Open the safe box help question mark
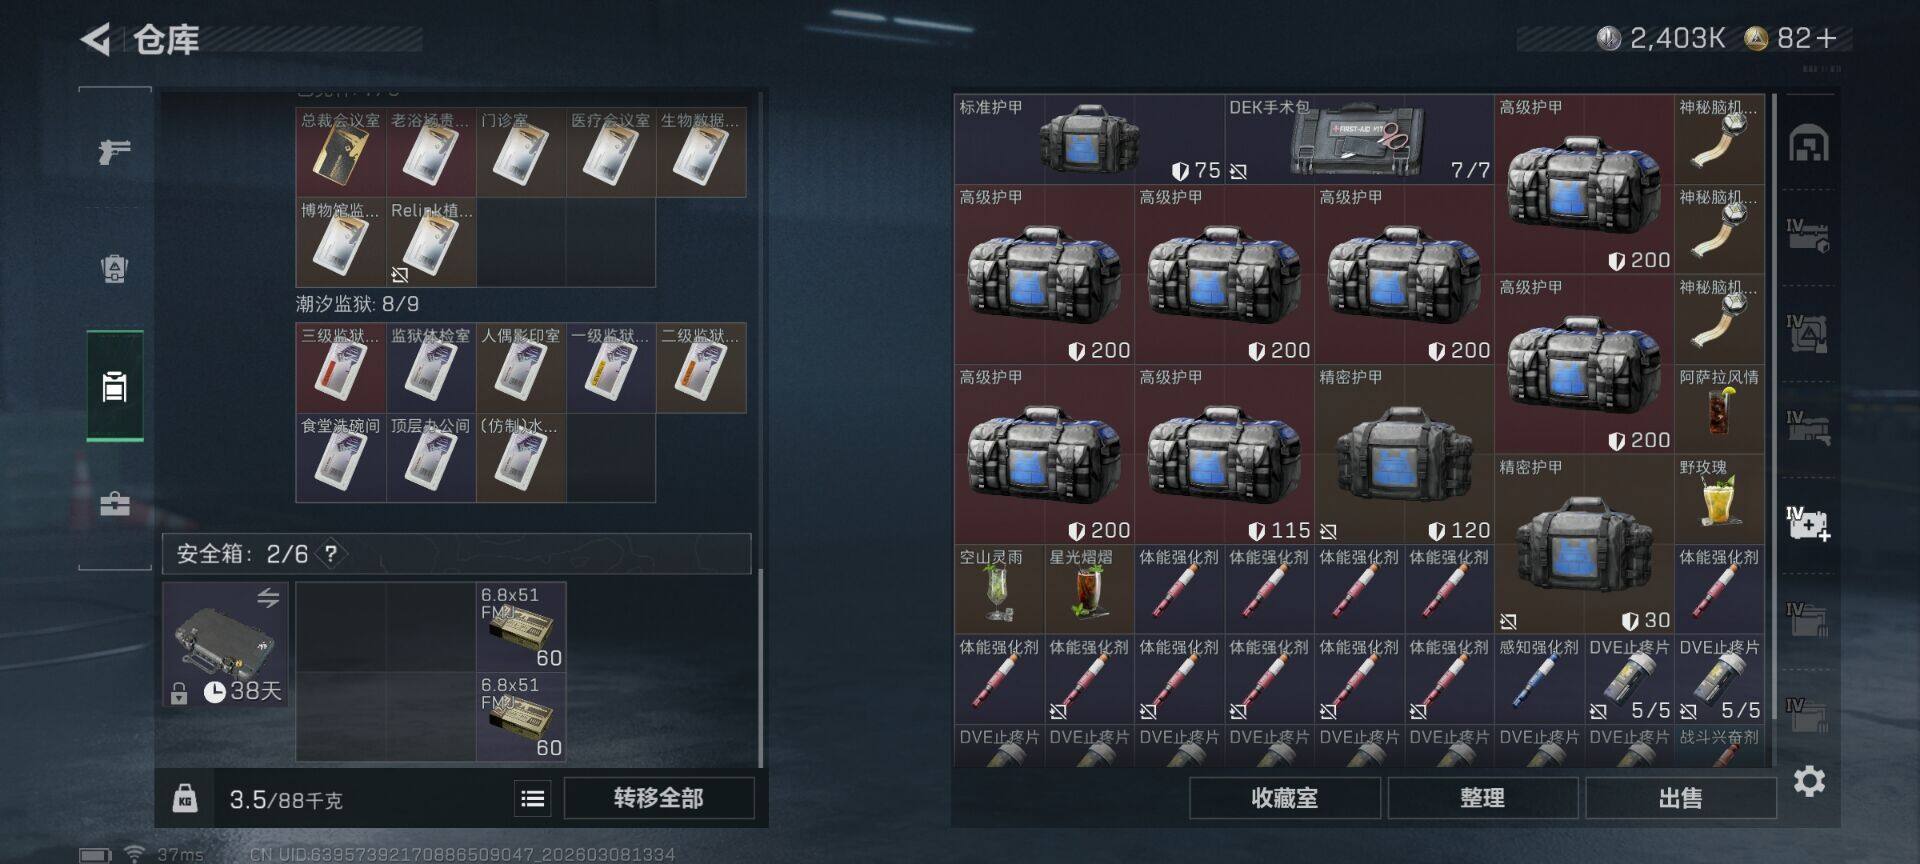 point(331,553)
